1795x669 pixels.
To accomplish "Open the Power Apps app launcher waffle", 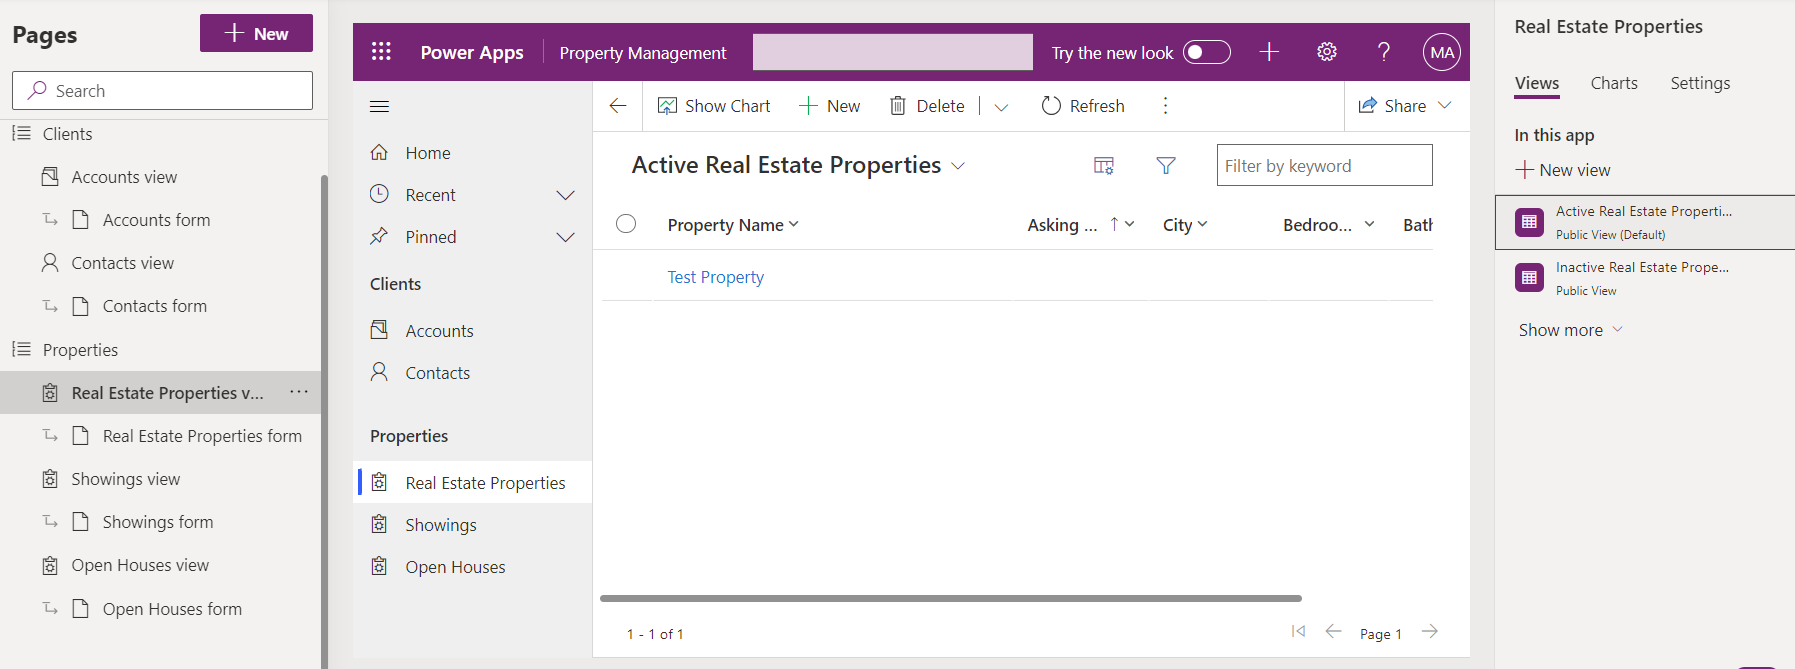I will click(x=381, y=52).
